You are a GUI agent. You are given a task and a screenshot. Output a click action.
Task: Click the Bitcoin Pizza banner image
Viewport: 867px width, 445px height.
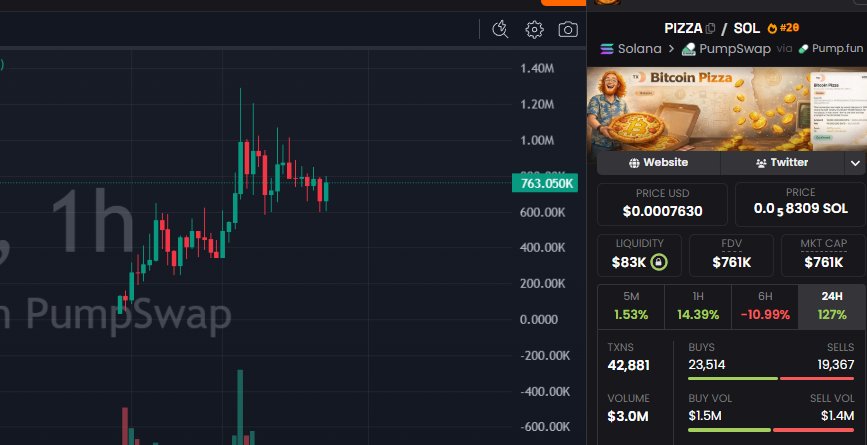(726, 107)
